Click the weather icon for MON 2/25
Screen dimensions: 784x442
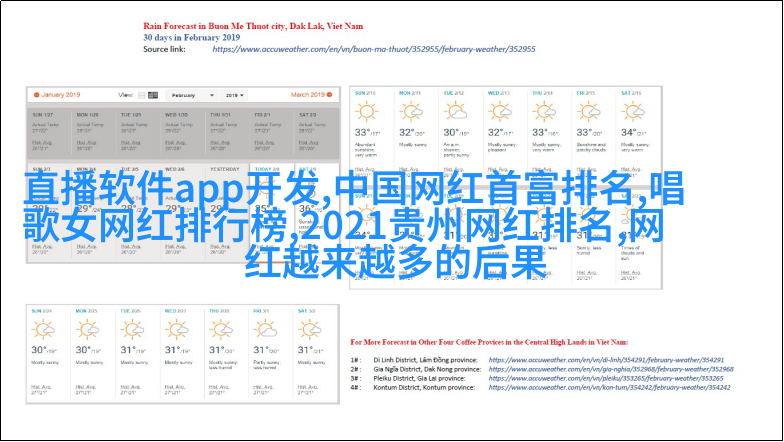[88, 330]
